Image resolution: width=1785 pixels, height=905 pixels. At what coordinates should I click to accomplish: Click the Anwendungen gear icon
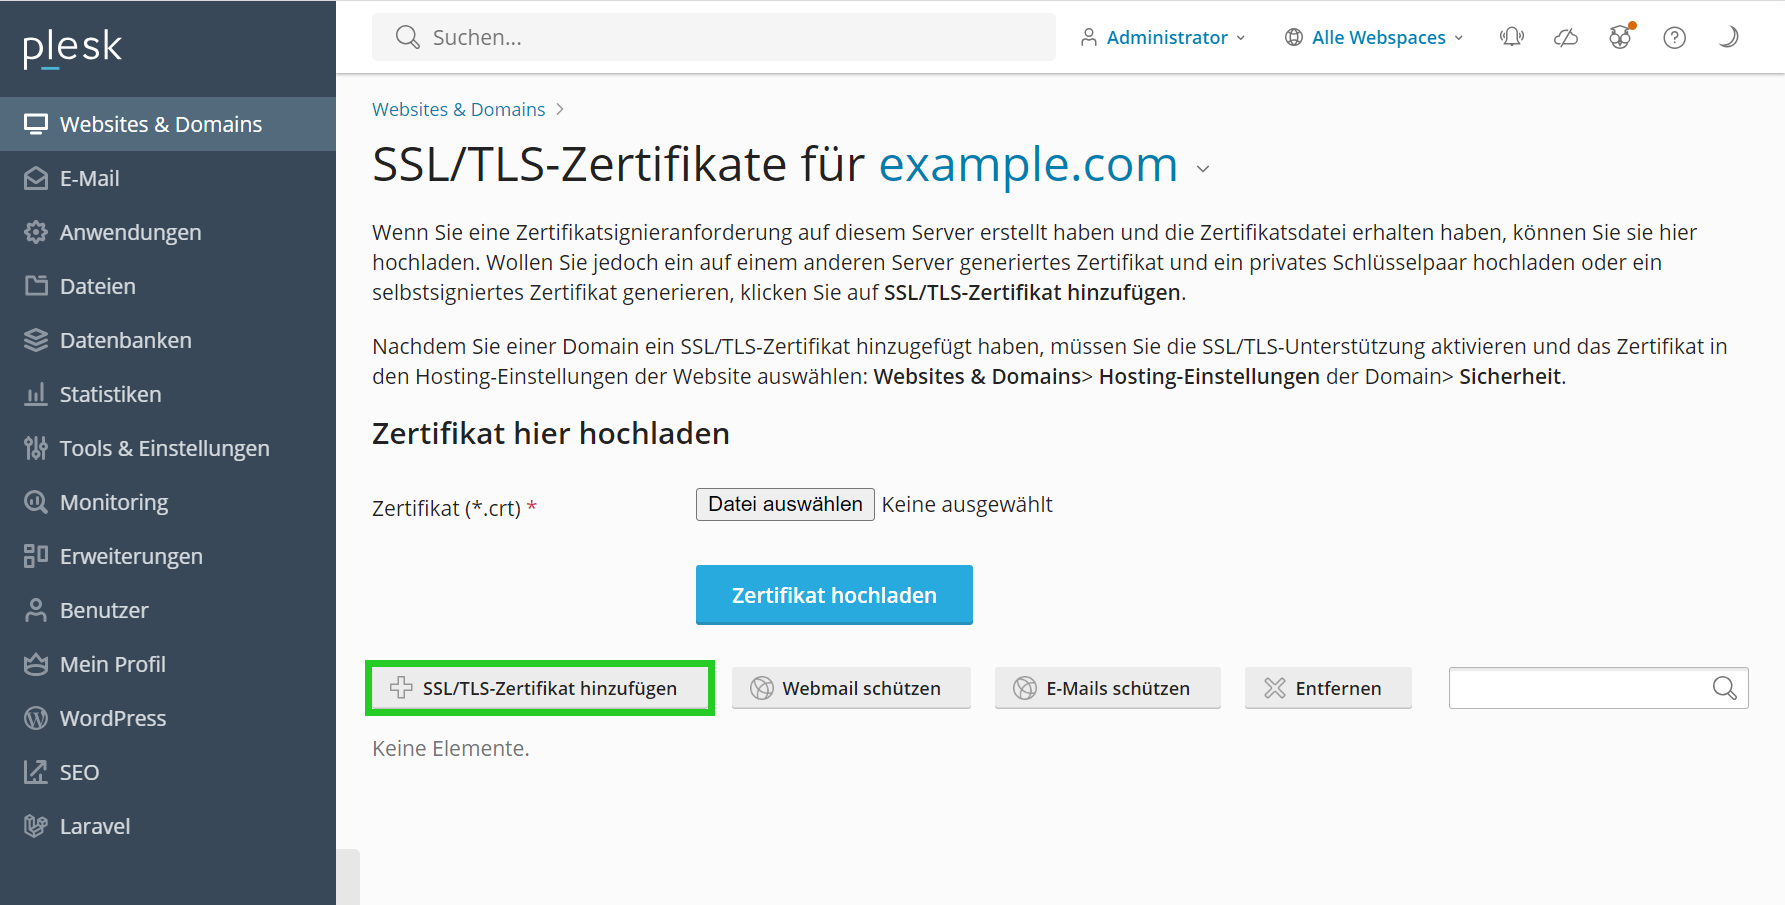pyautogui.click(x=36, y=232)
